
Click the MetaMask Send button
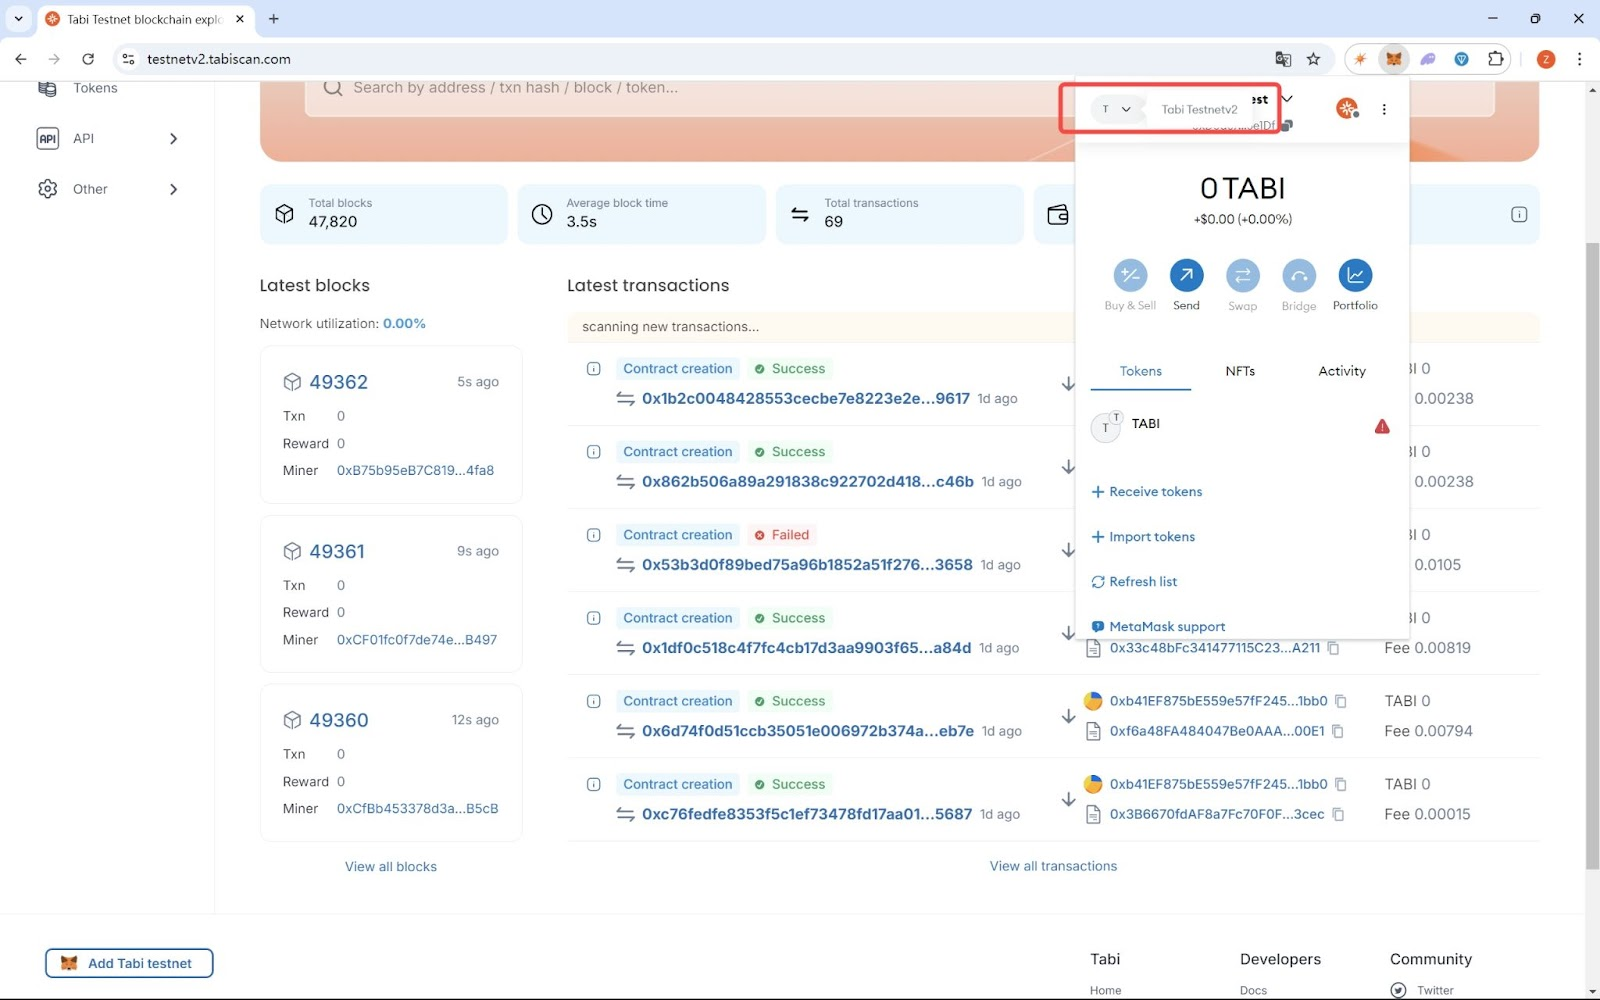[x=1186, y=275]
